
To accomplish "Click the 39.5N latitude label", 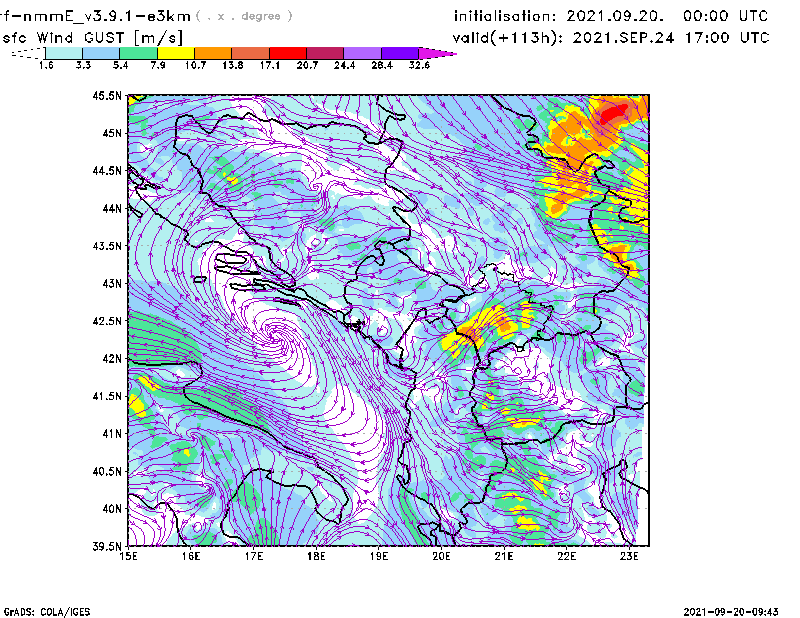I will [x=107, y=547].
